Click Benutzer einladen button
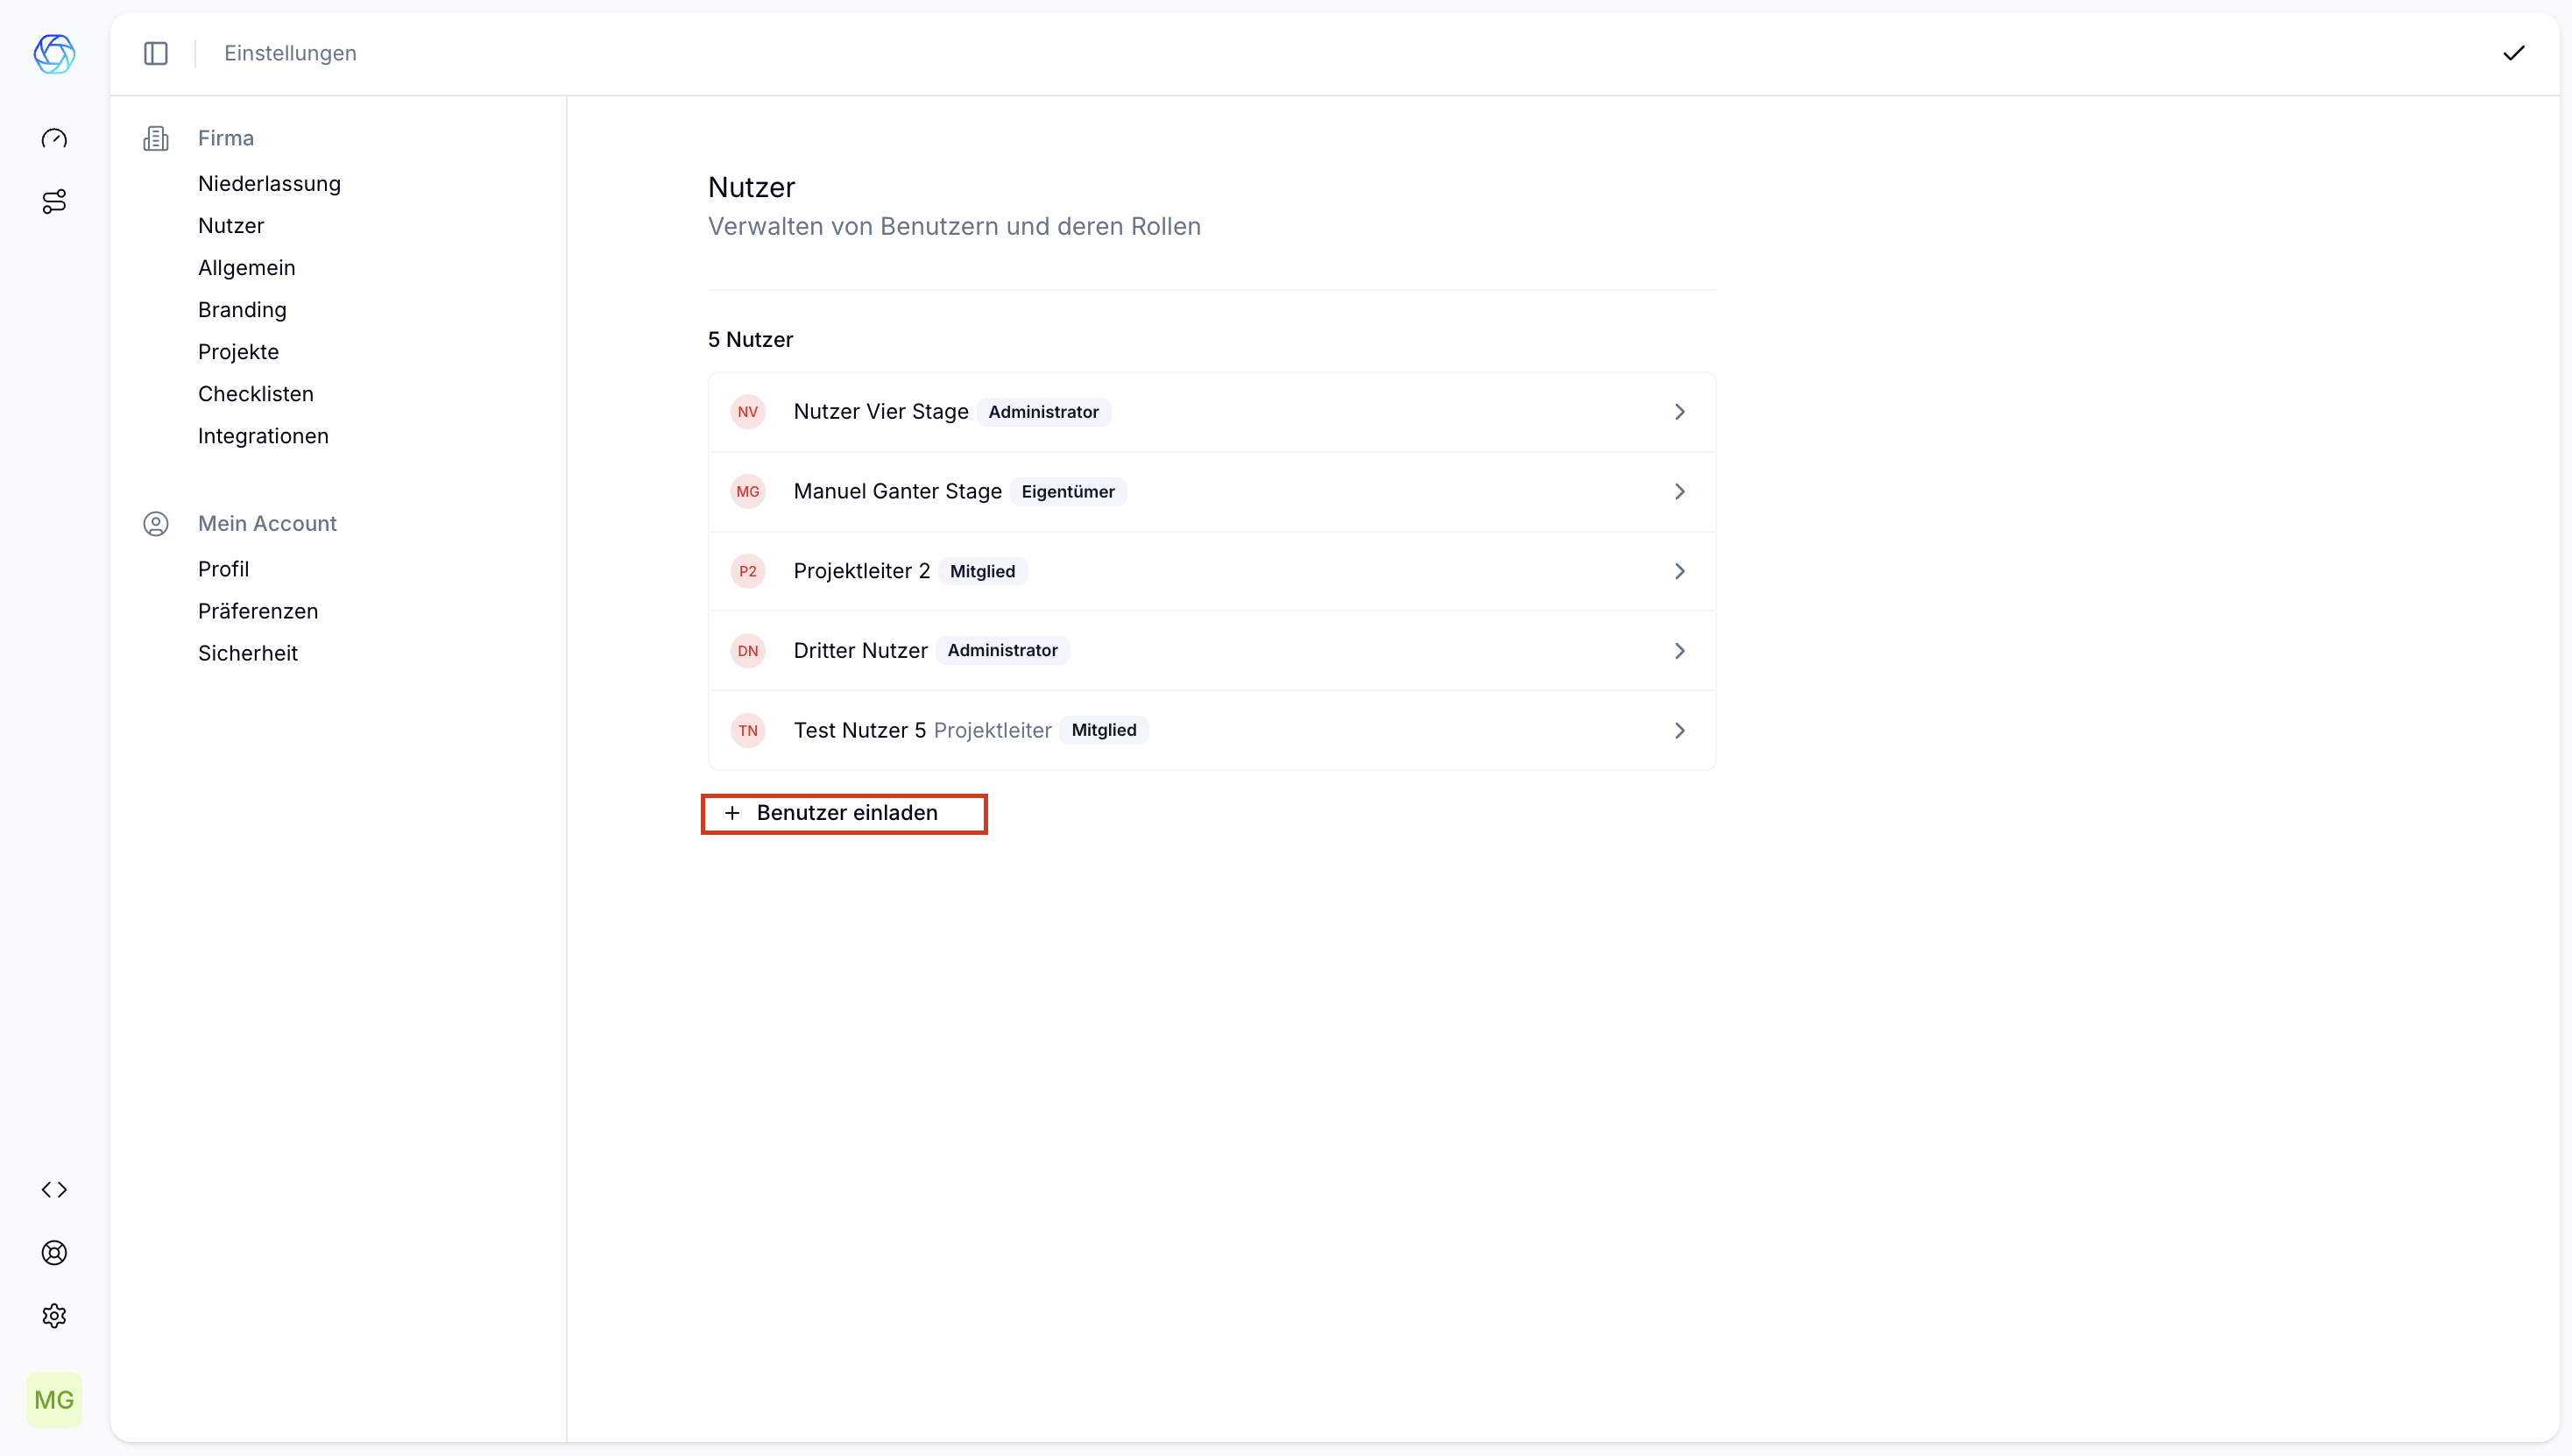Viewport: 2572px width, 1456px height. pyautogui.click(x=844, y=813)
